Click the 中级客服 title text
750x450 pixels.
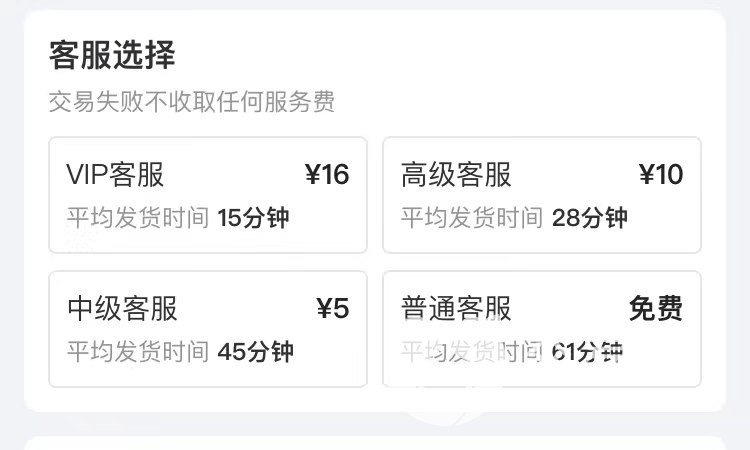tap(122, 308)
